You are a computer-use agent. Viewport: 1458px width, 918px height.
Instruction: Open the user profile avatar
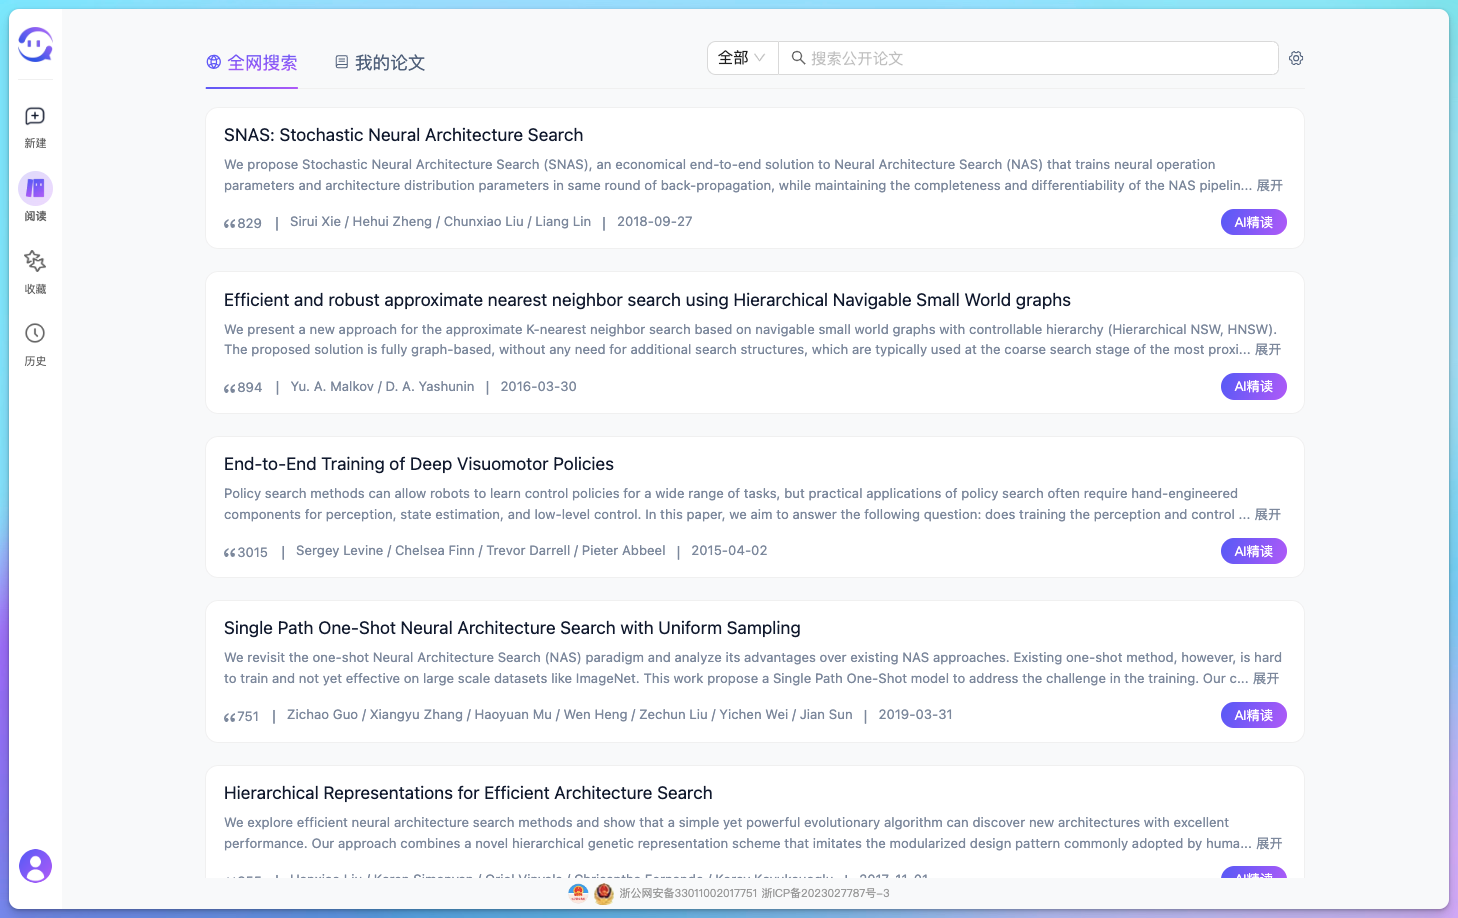[x=35, y=866]
